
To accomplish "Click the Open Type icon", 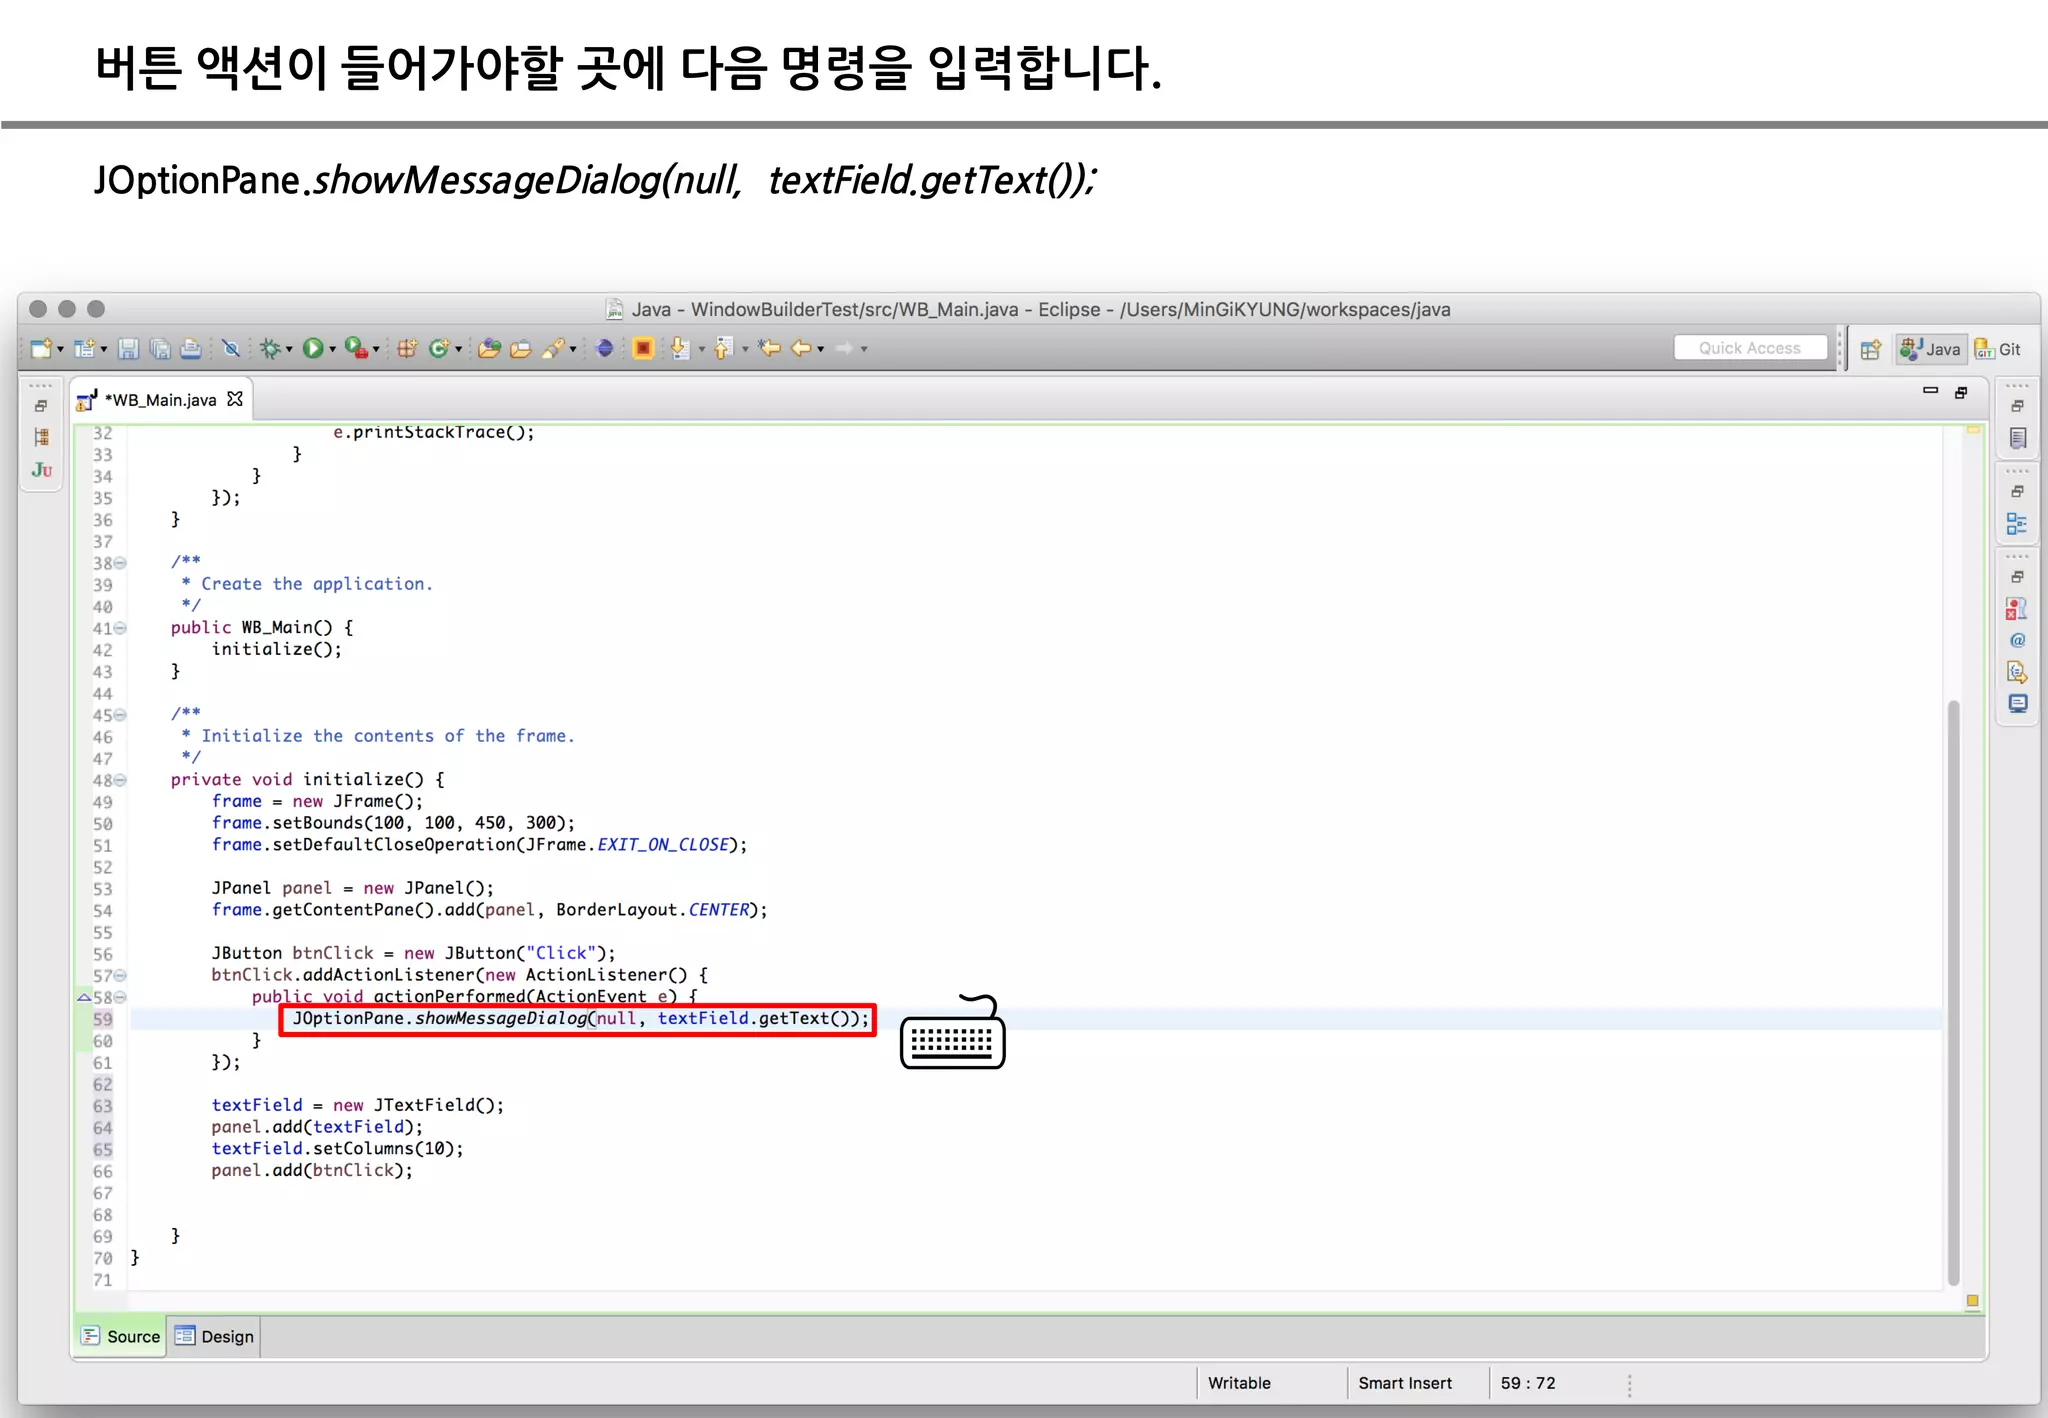I will [489, 348].
